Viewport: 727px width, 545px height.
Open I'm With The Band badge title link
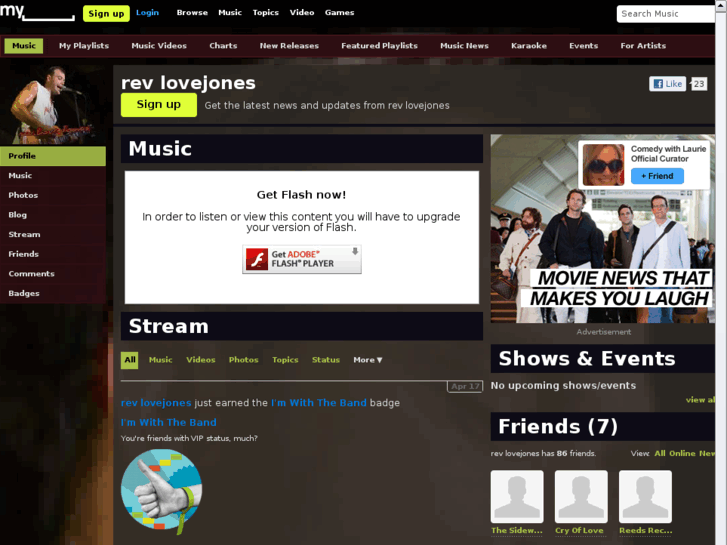pyautogui.click(x=168, y=423)
